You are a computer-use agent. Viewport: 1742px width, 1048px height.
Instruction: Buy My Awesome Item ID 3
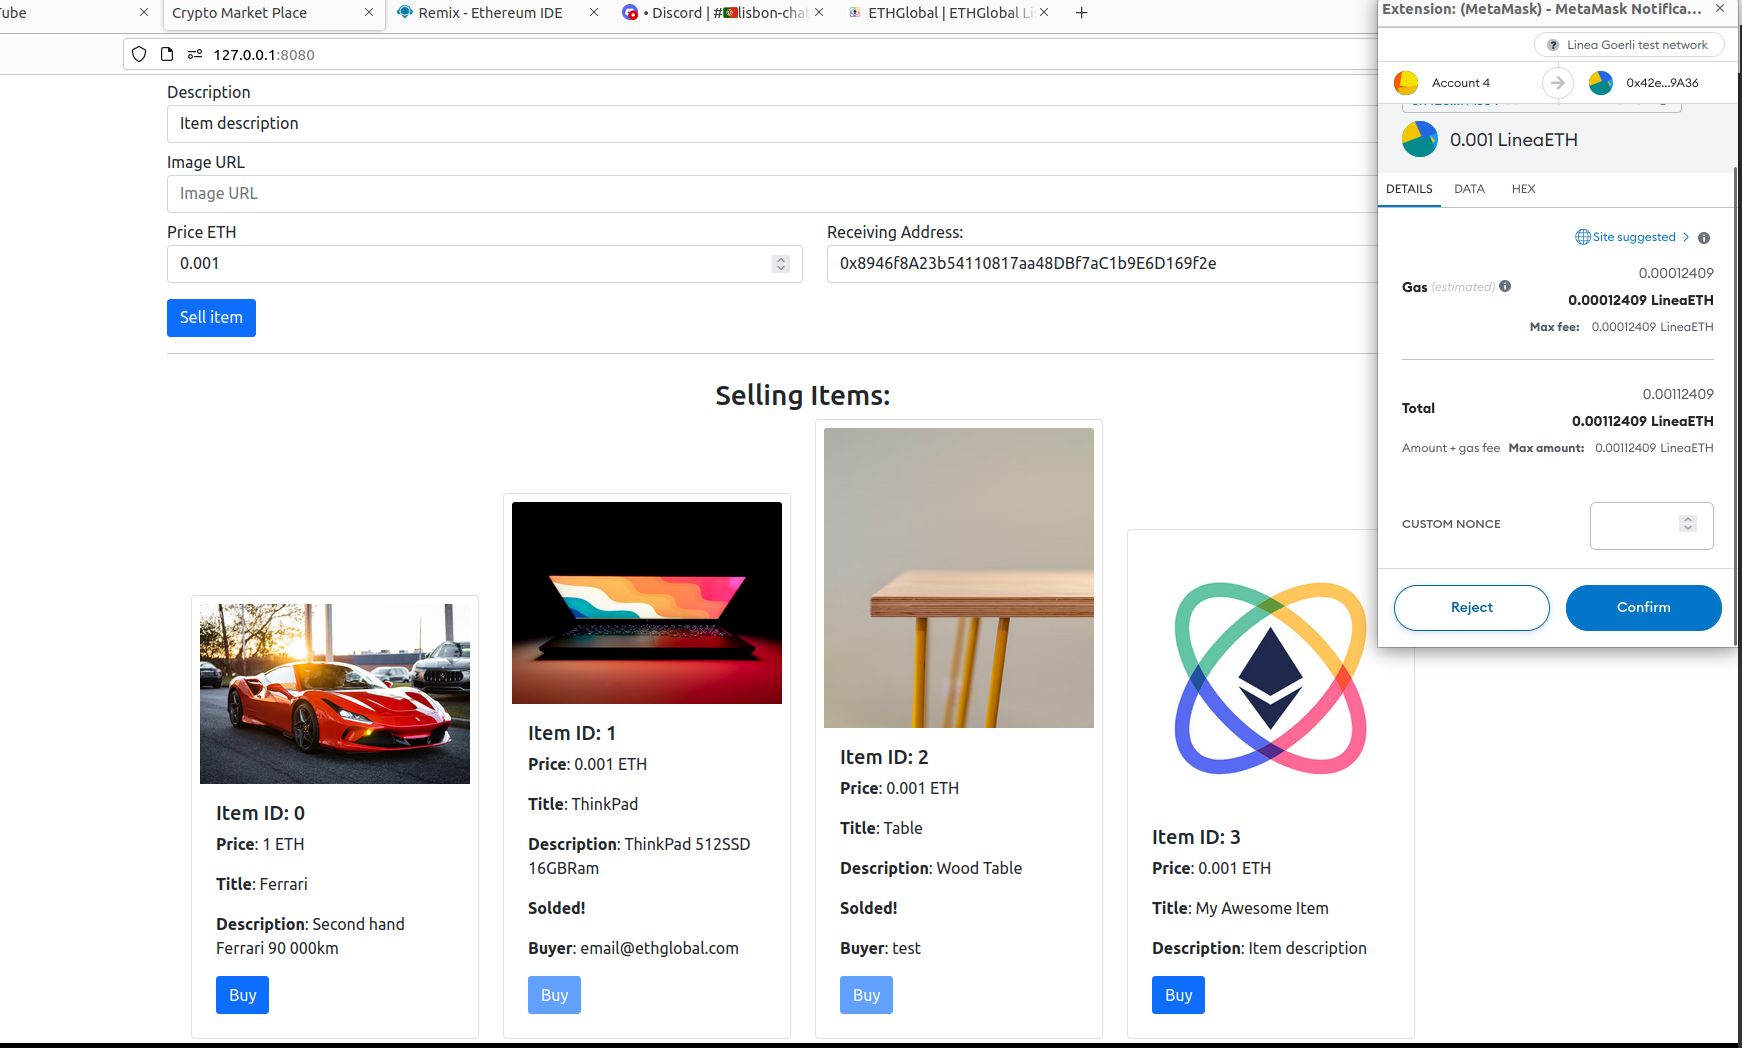click(x=1178, y=995)
